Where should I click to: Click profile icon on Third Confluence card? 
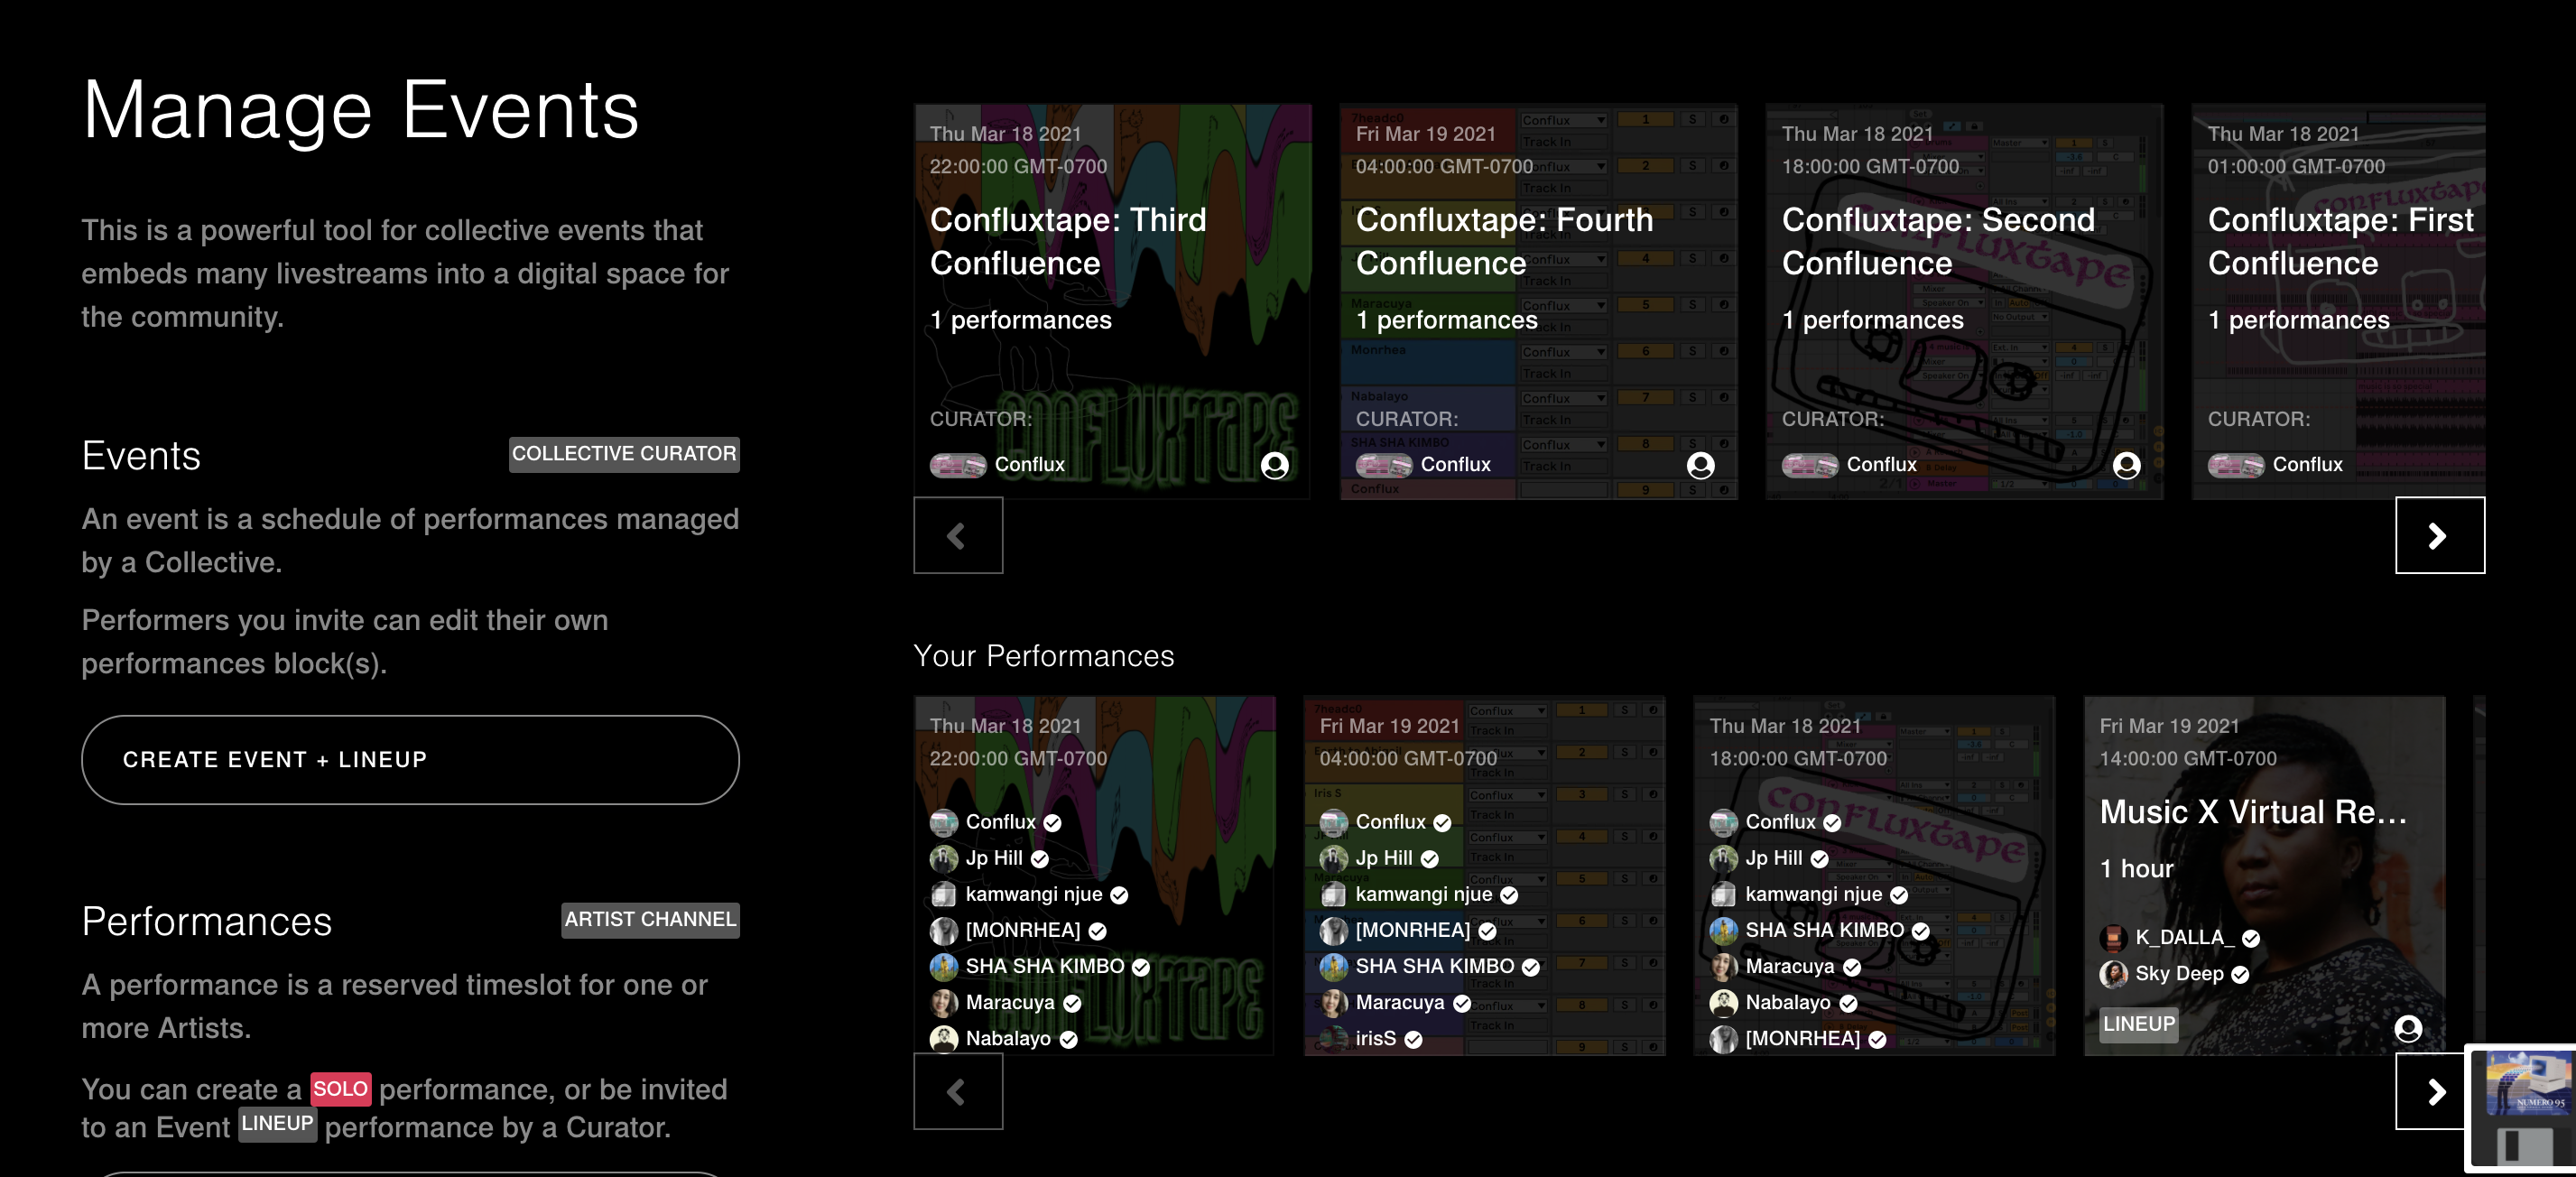click(x=1274, y=465)
